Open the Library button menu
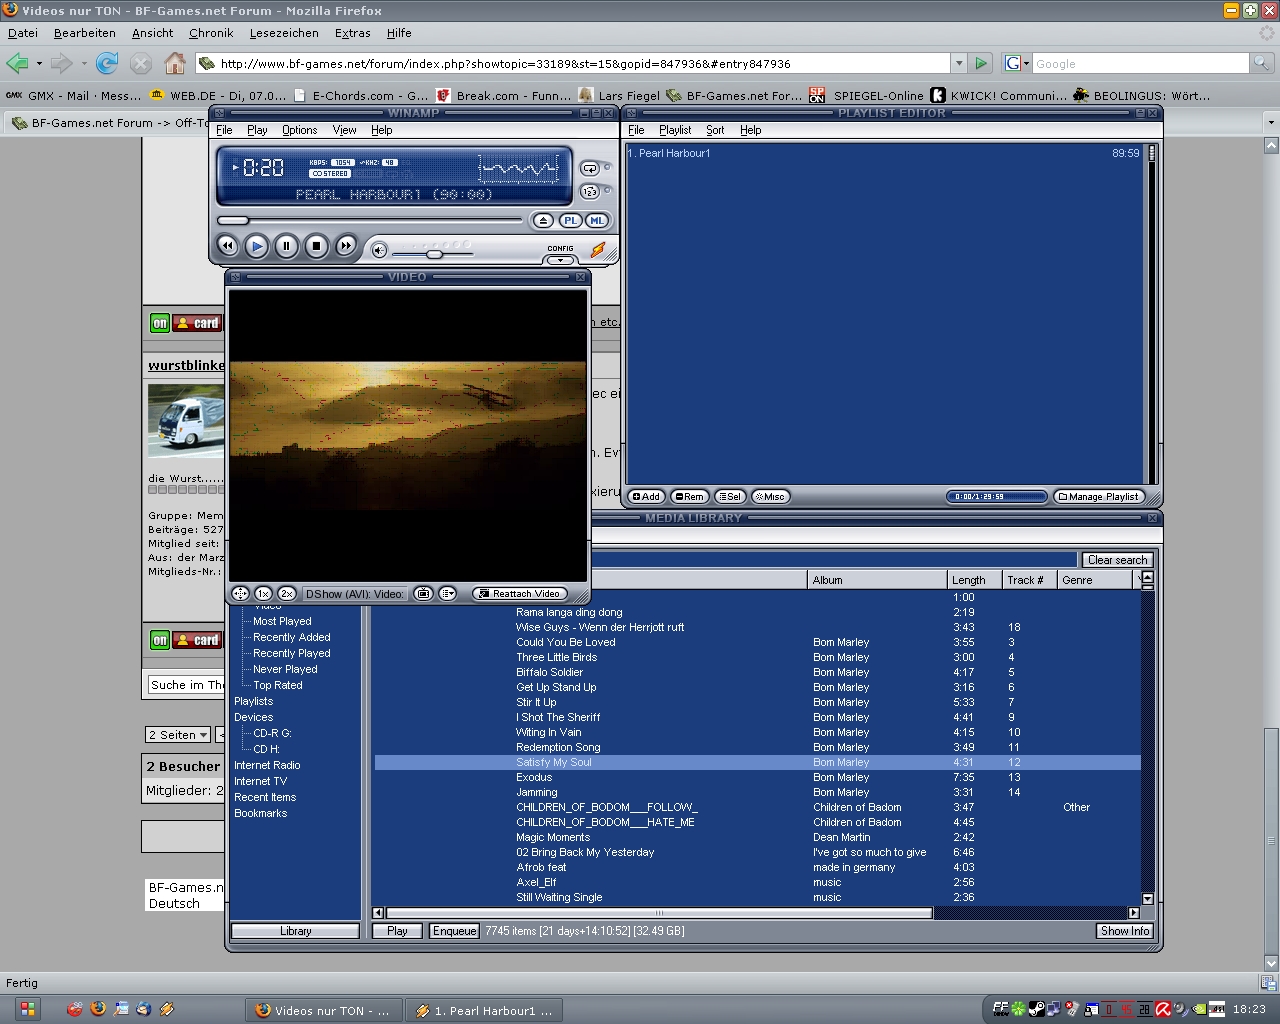The width and height of the screenshot is (1280, 1024). point(295,931)
